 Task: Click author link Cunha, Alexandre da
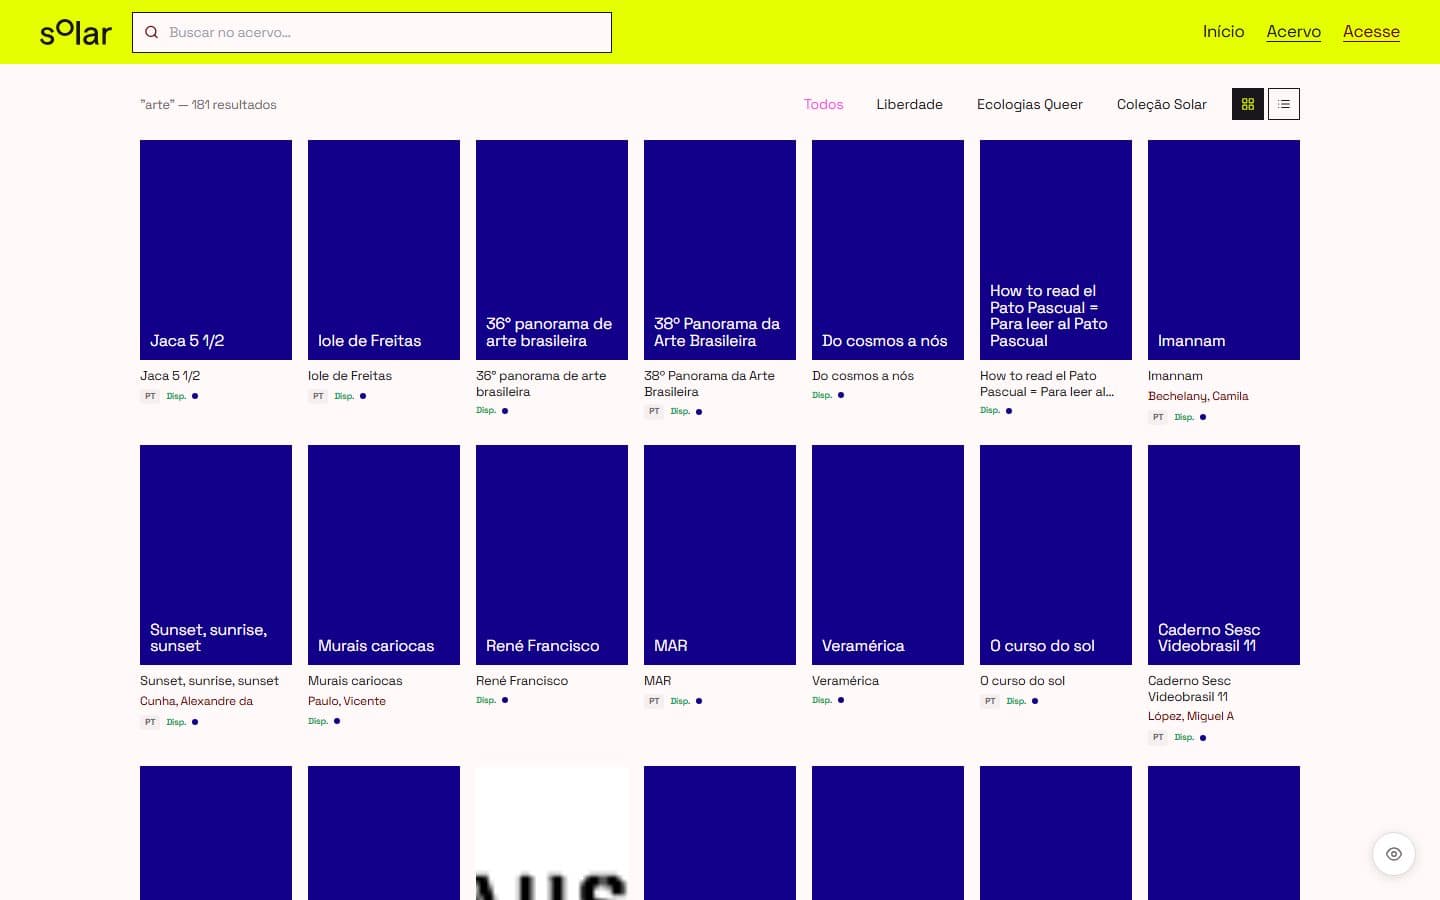point(196,701)
